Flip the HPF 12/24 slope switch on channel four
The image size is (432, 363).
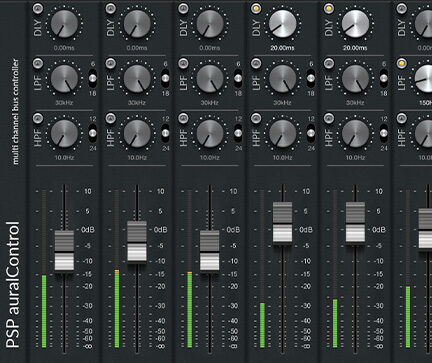[311, 133]
